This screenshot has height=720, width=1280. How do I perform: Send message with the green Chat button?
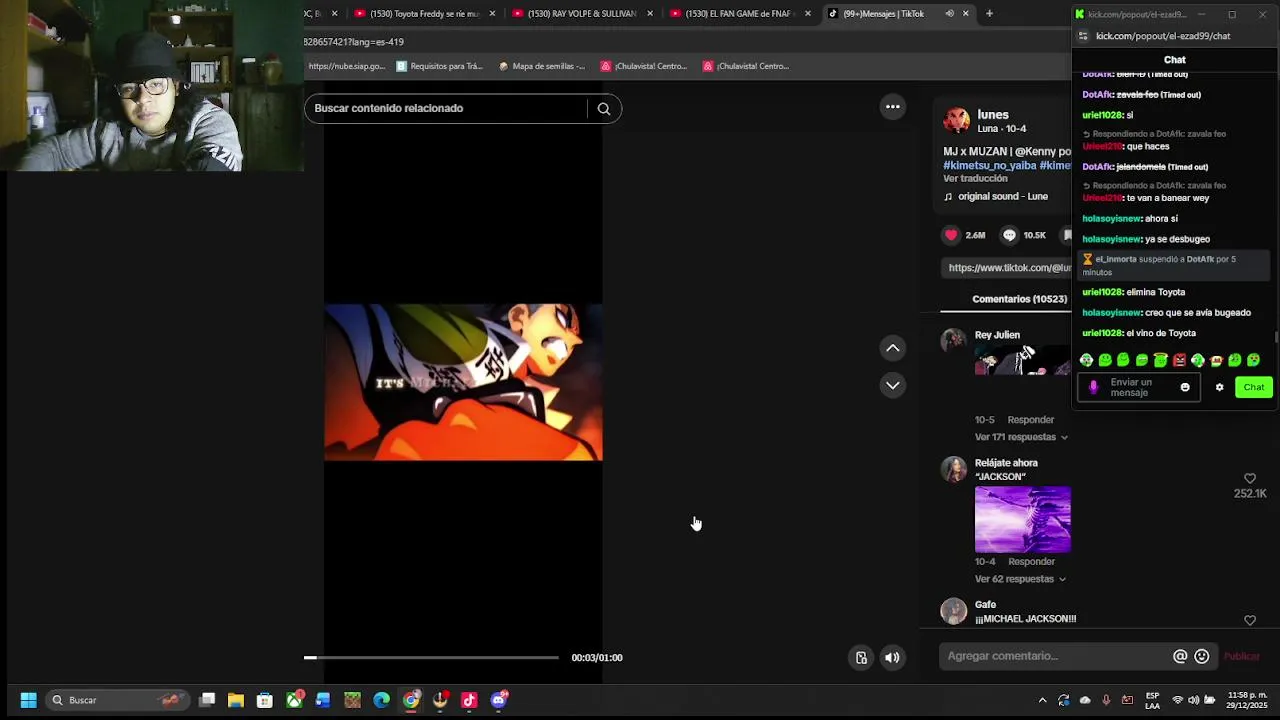pyautogui.click(x=1254, y=388)
